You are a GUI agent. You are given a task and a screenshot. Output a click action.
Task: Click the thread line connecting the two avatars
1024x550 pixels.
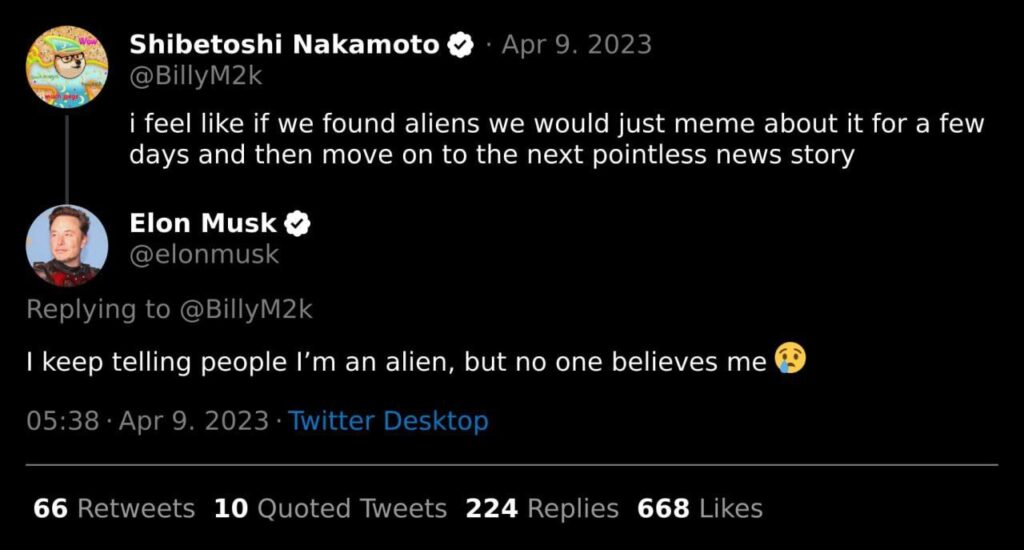click(x=66, y=157)
